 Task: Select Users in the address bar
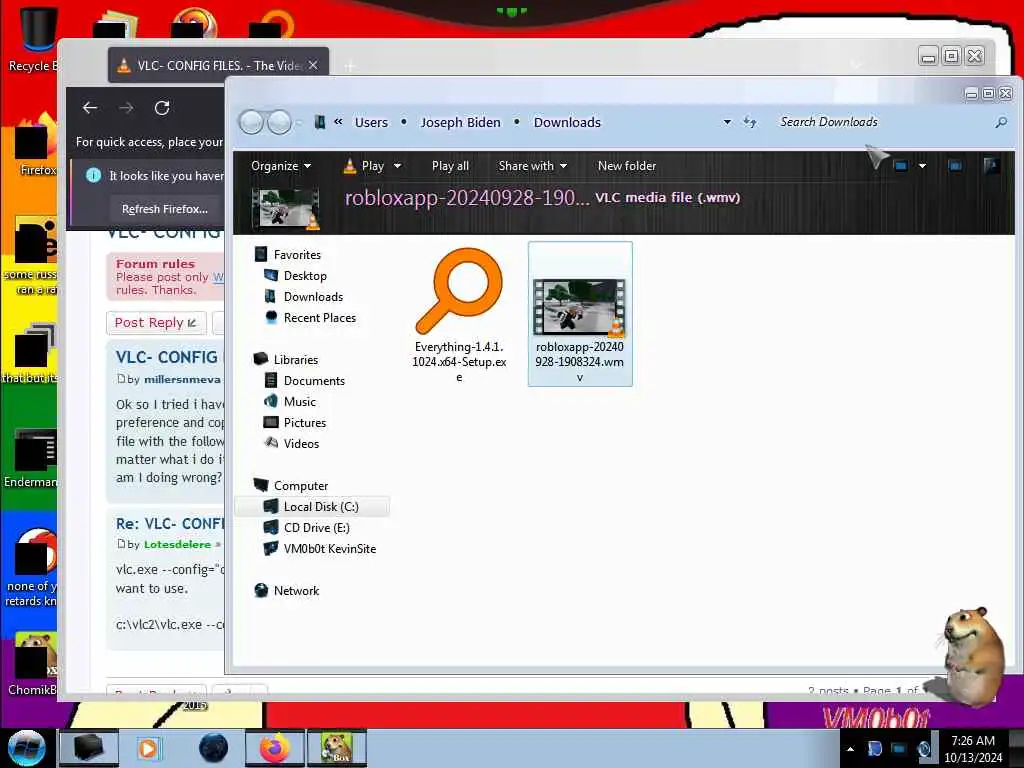pyautogui.click(x=371, y=122)
